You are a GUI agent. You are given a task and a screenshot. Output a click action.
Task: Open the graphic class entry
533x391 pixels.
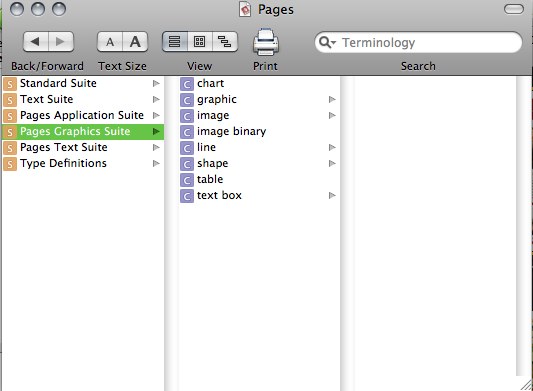click(x=259, y=99)
